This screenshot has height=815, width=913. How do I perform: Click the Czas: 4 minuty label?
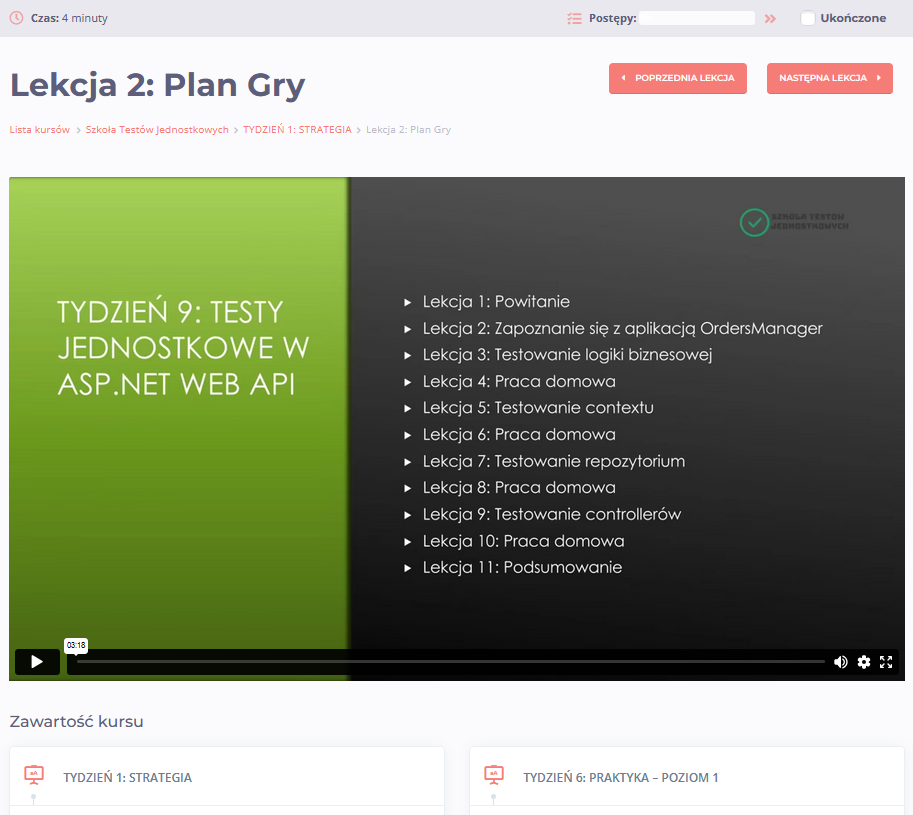pos(69,18)
